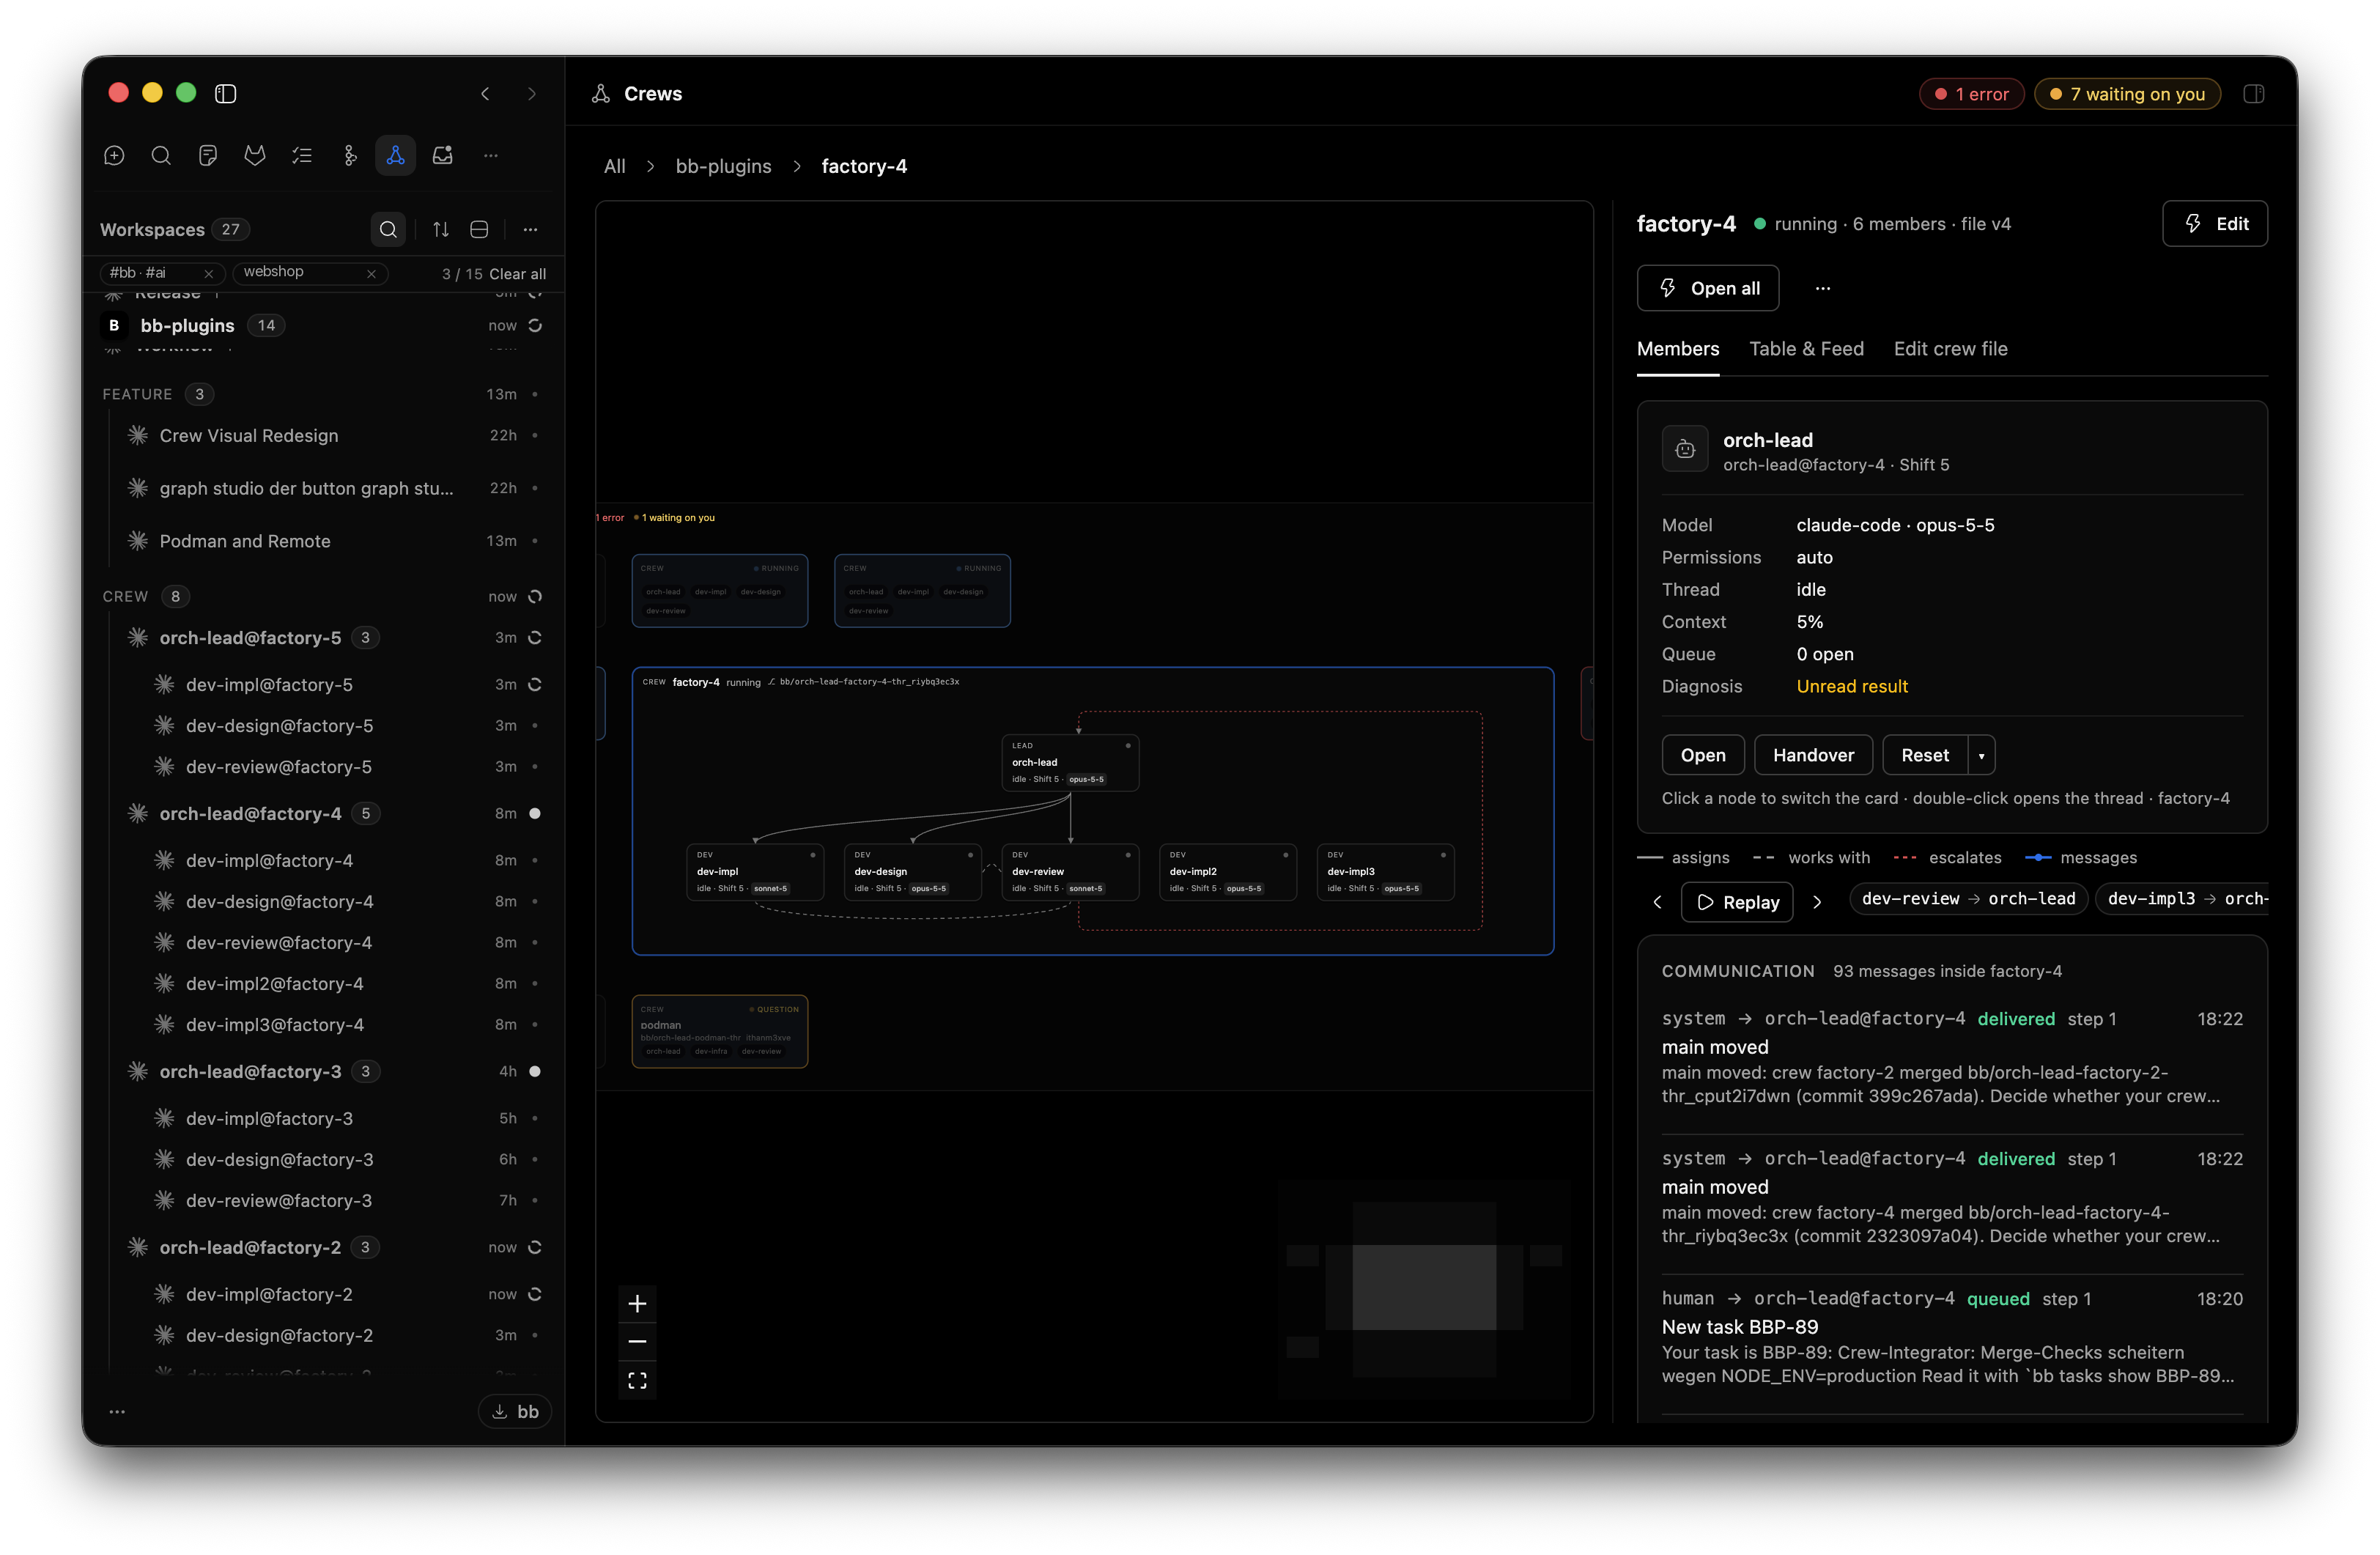
Task: Click the Workspaces layout view icon
Action: [x=479, y=229]
